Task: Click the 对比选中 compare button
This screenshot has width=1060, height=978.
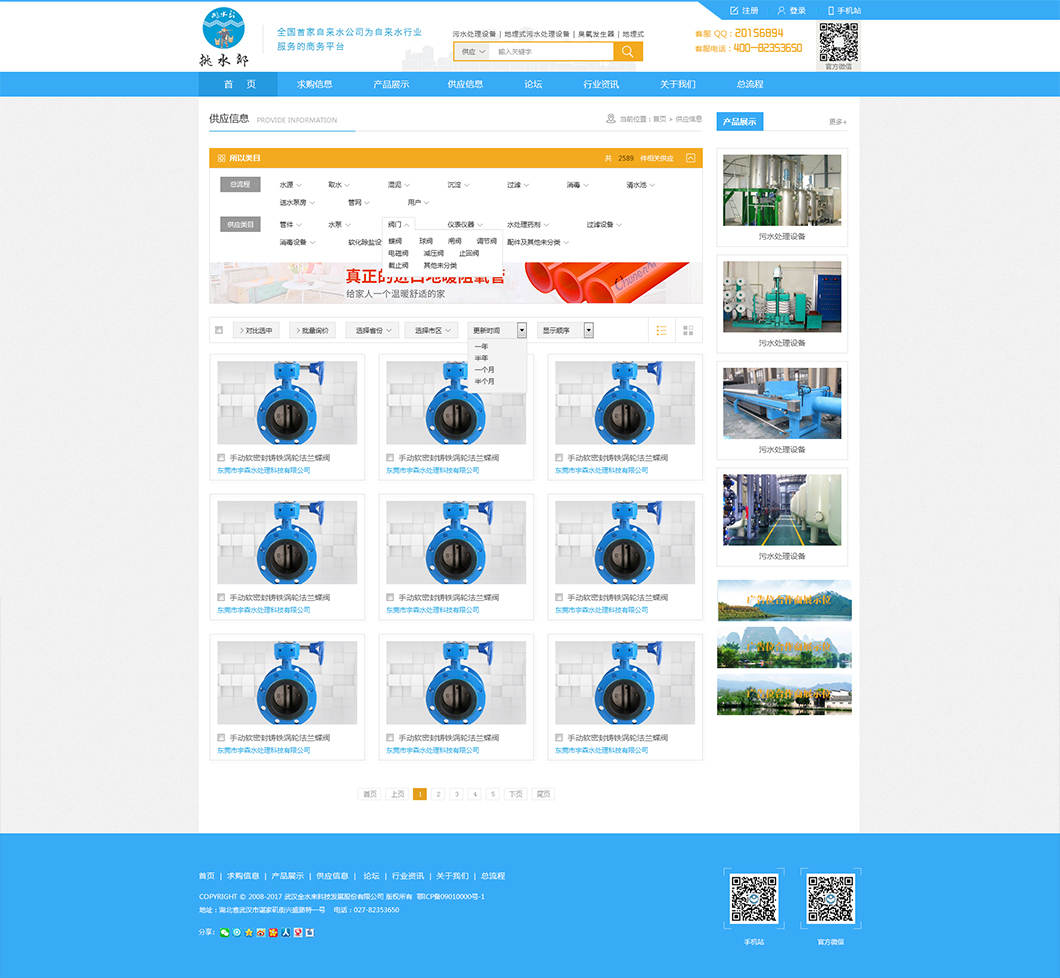Action: pyautogui.click(x=256, y=331)
